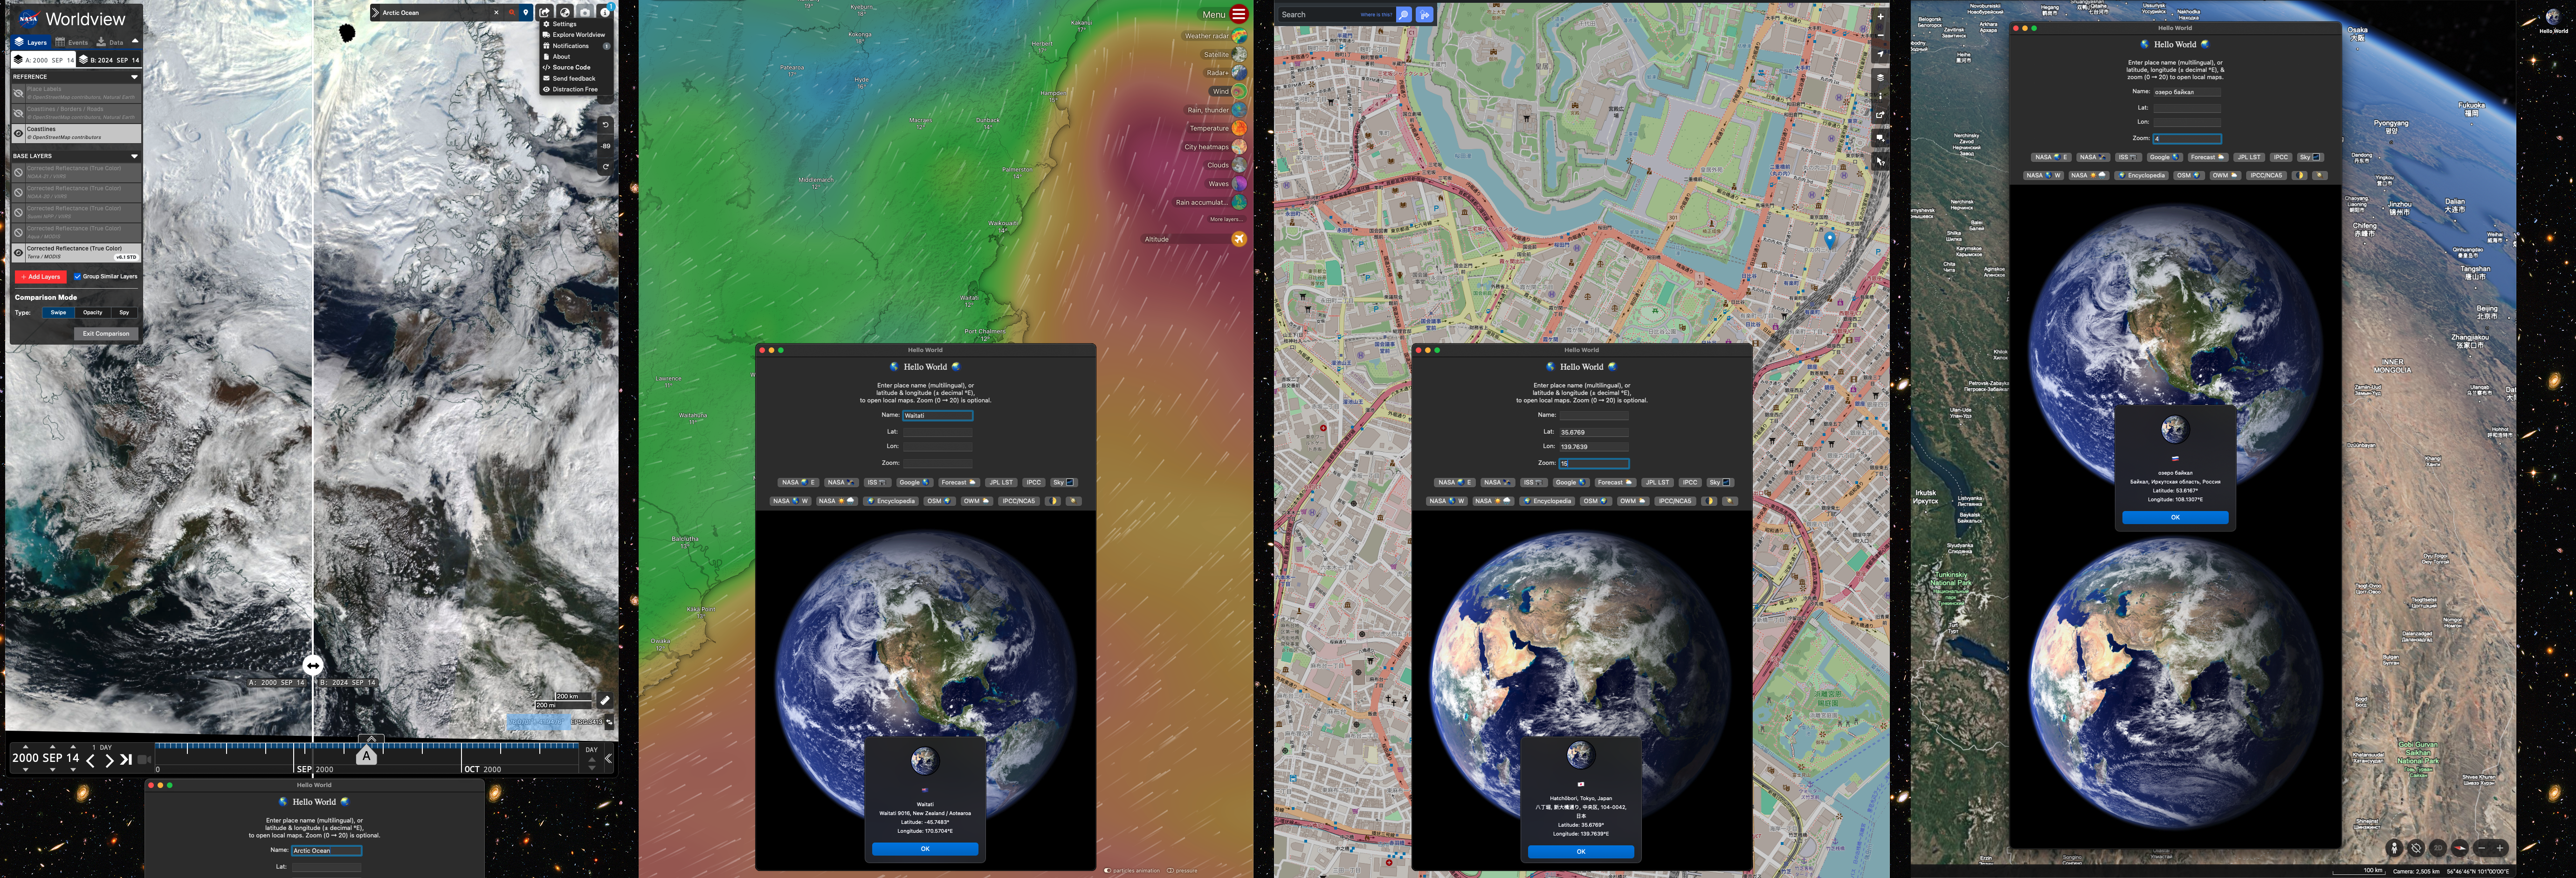The width and height of the screenshot is (2576, 878).
Task: Open the Worldview share link icon
Action: (x=545, y=13)
